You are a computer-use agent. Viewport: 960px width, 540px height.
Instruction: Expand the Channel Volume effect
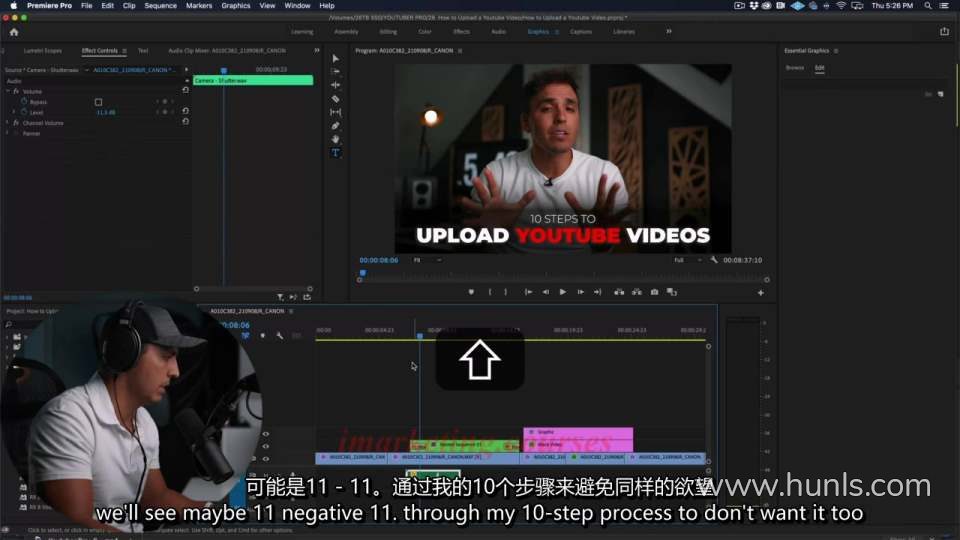(x=8, y=123)
